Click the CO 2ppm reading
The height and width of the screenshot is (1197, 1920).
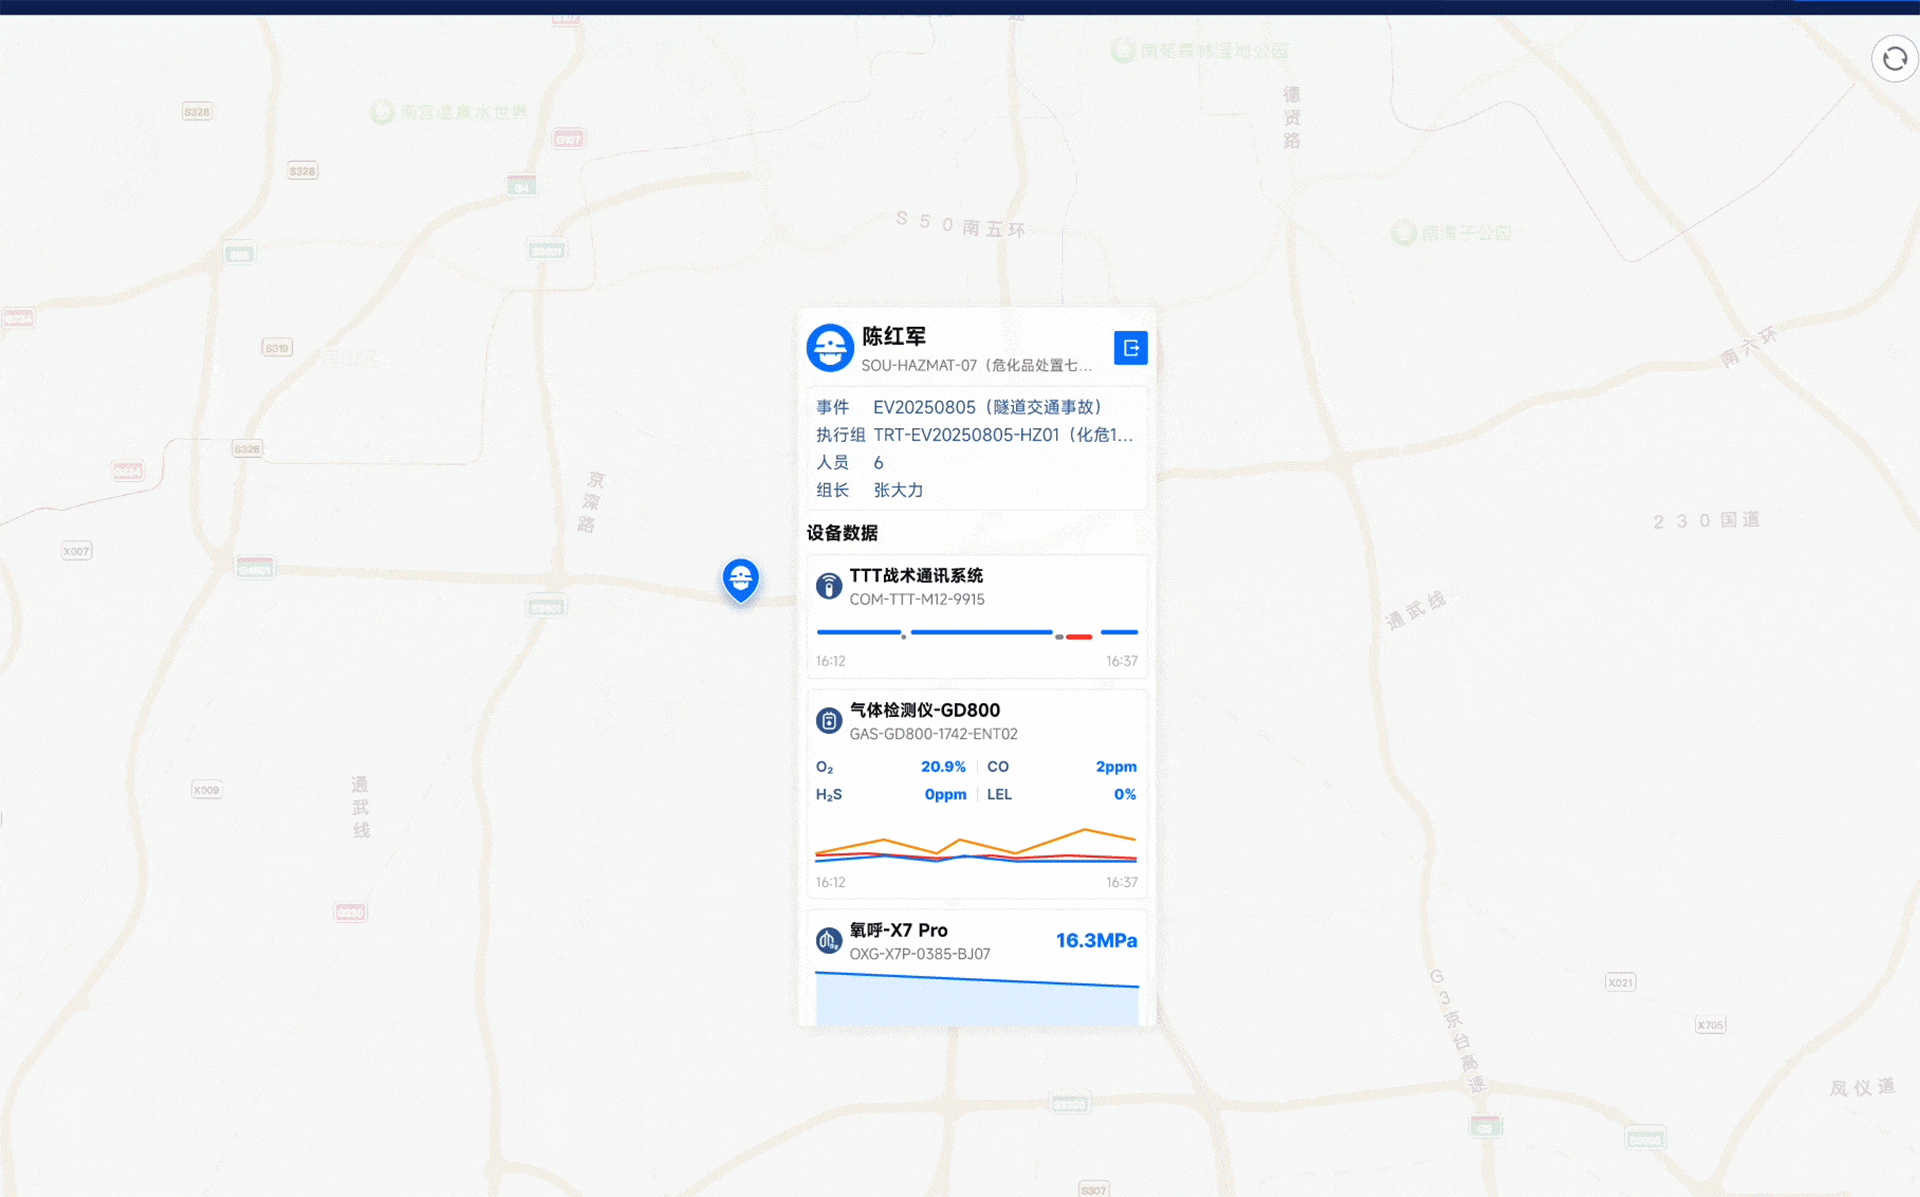tap(1115, 767)
